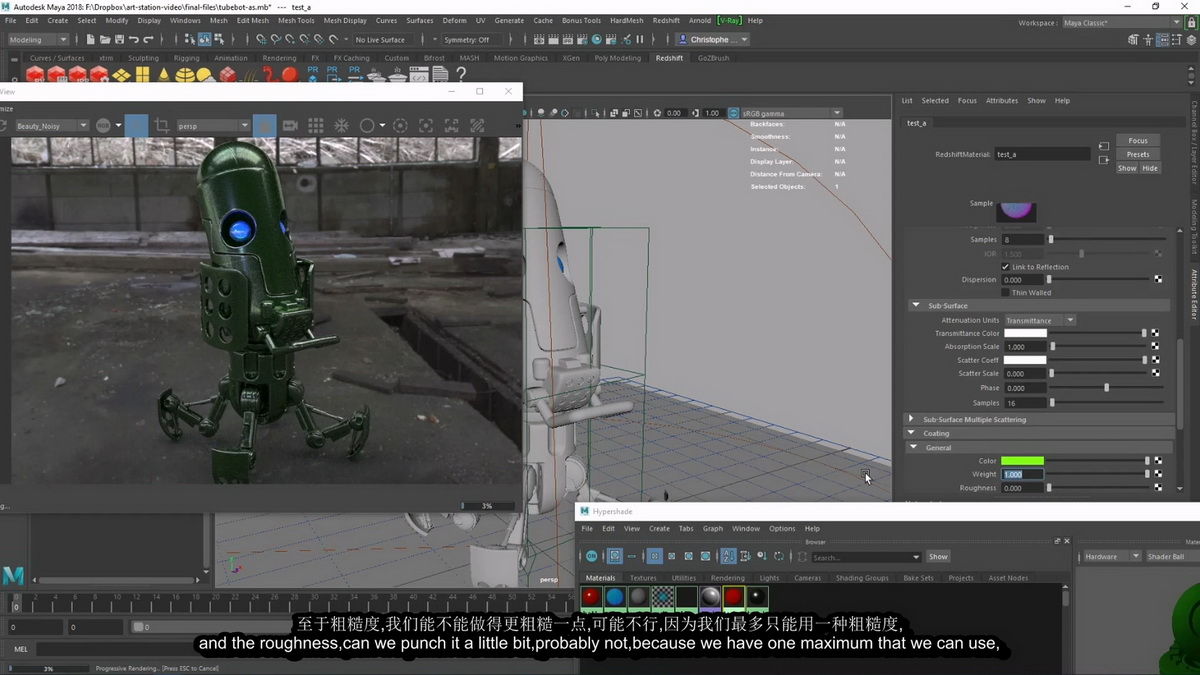Click the Redo arrow icon

[x=148, y=40]
